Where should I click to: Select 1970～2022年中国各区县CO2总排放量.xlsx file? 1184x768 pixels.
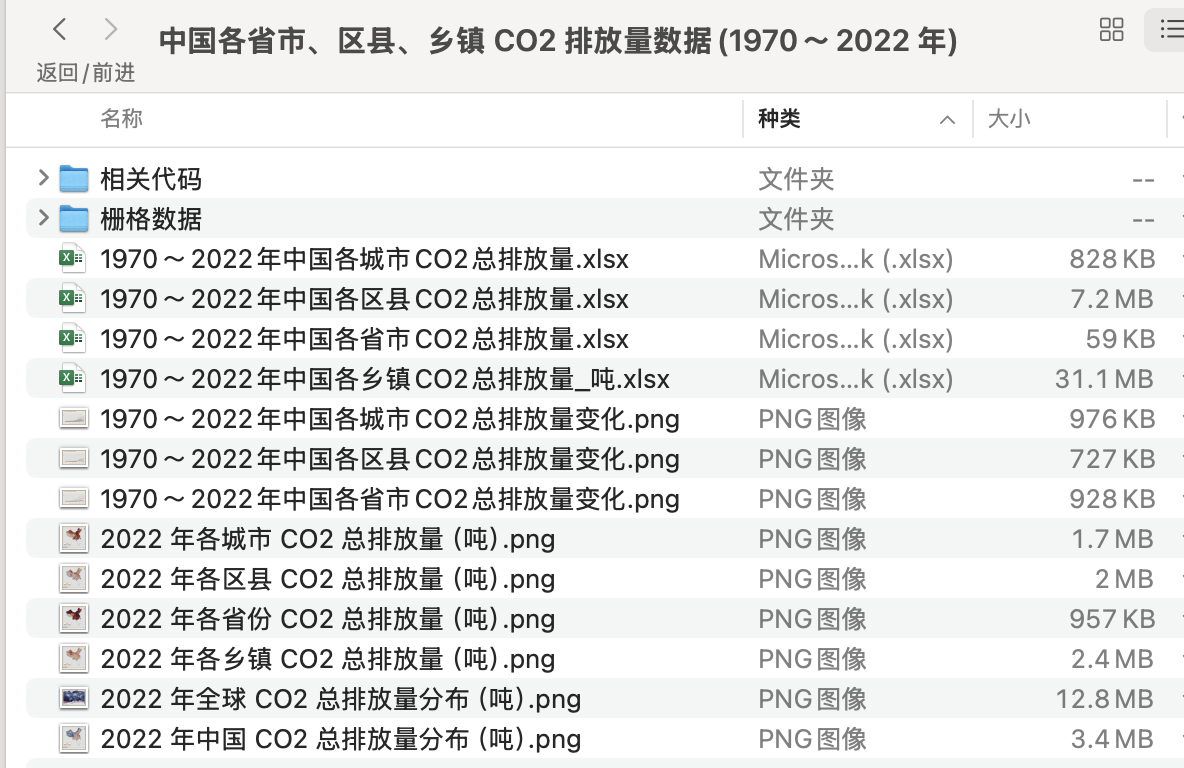click(364, 299)
